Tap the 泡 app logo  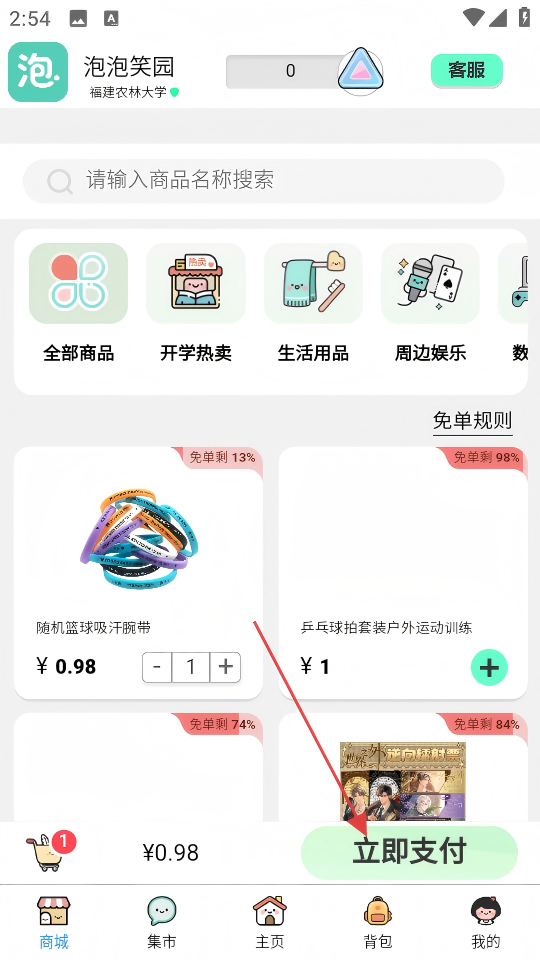[38, 72]
